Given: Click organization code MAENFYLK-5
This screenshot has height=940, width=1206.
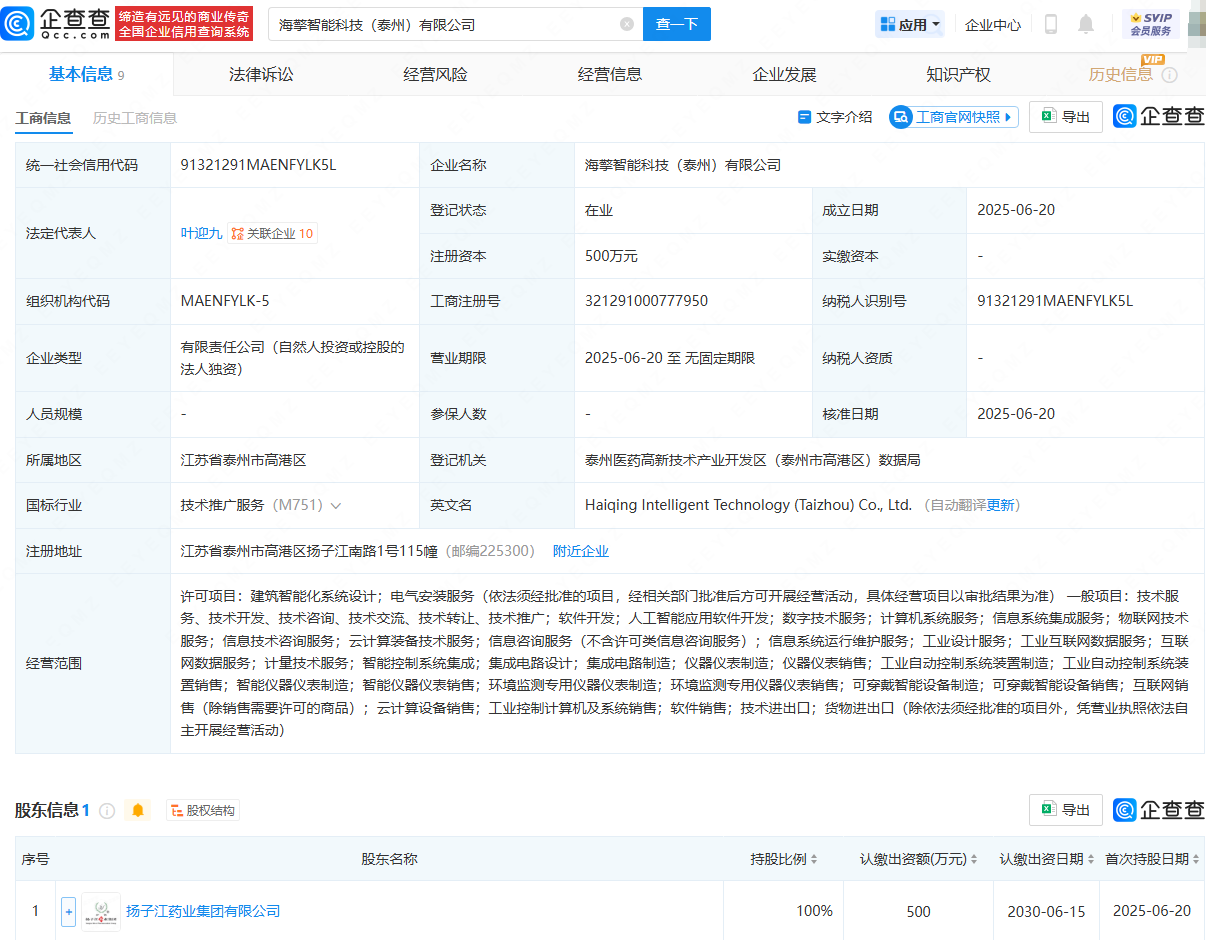Looking at the screenshot, I should (225, 301).
